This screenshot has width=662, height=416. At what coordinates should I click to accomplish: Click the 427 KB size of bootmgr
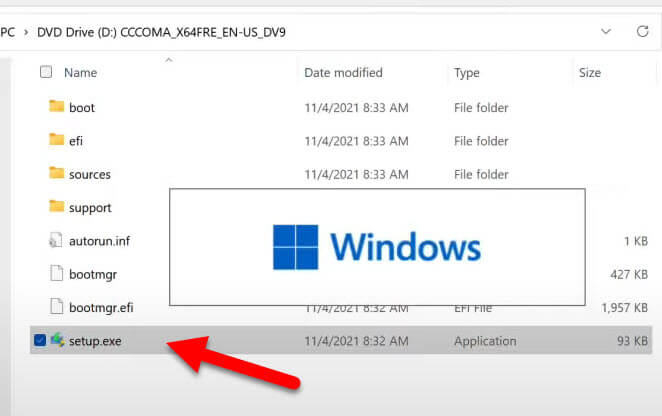pos(629,275)
